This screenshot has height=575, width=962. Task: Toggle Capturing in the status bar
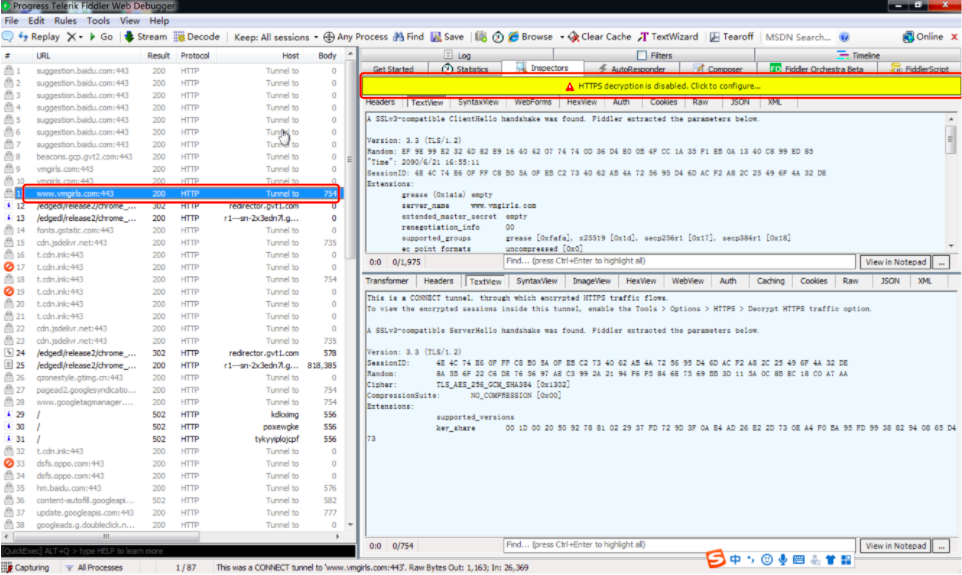pyautogui.click(x=26, y=568)
